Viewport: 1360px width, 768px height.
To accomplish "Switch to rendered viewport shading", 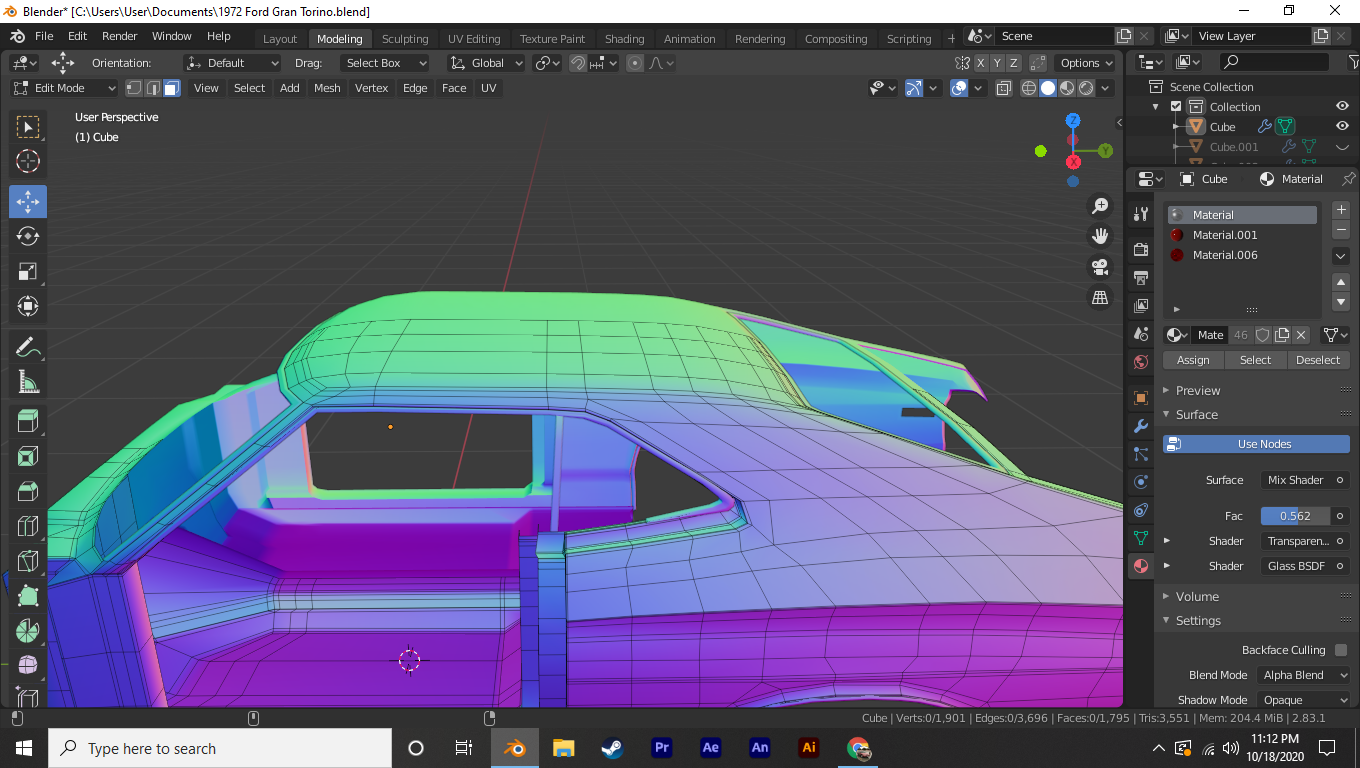I will pos(1086,88).
